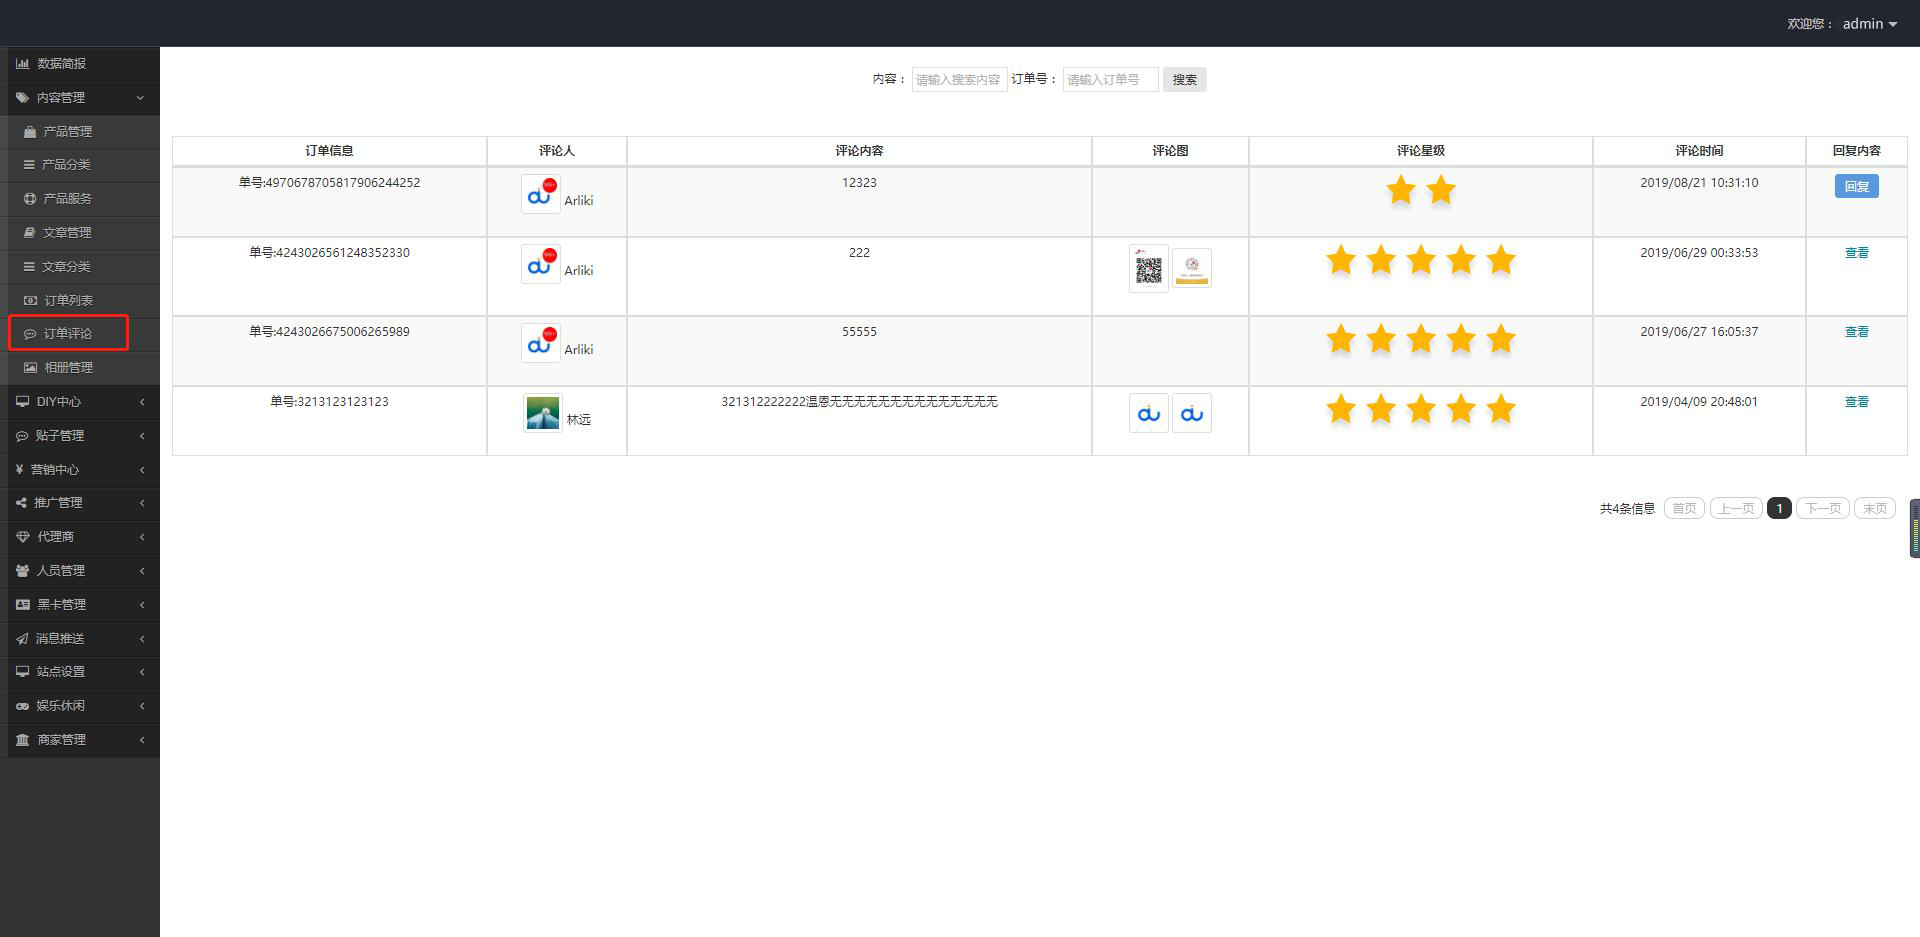Click the star rating of the 12323 comment

tap(1420, 190)
